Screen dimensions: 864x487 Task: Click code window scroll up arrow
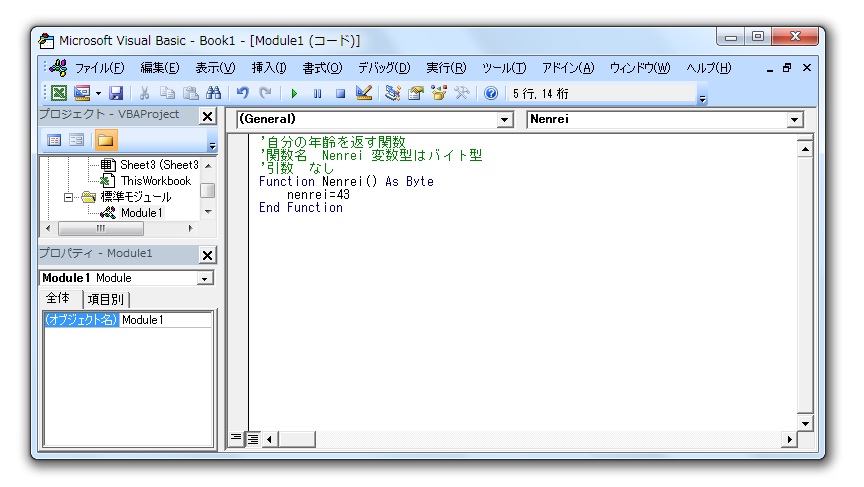pyautogui.click(x=805, y=149)
